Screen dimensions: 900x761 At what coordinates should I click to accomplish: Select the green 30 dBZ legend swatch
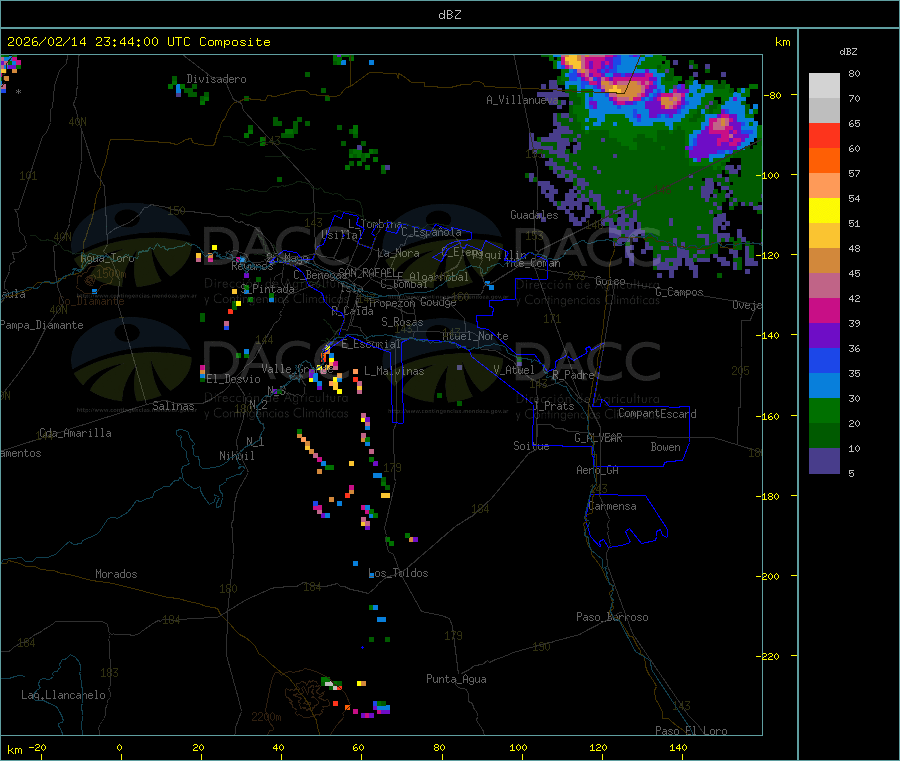pos(824,410)
